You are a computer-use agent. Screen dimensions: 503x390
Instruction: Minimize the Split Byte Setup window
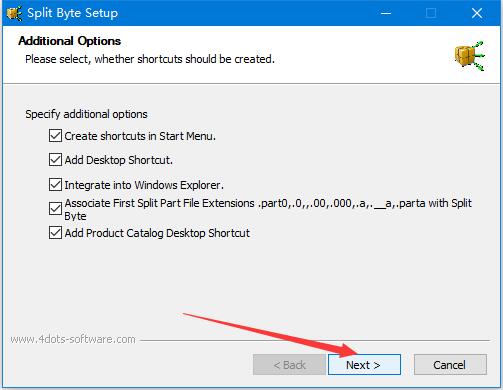[386, 13]
